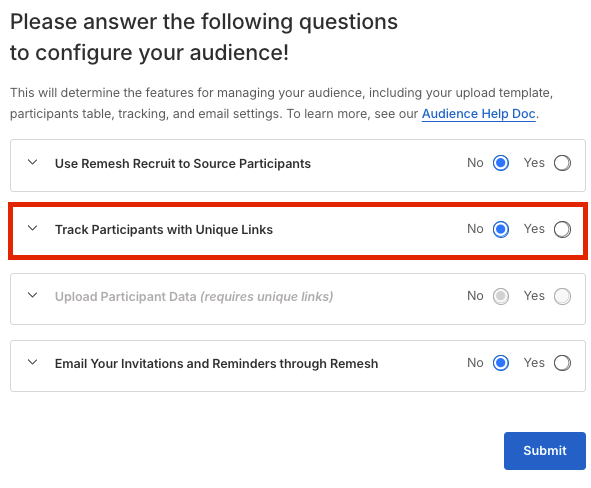Select Yes for Track Participants with Unique Links

(x=562, y=229)
